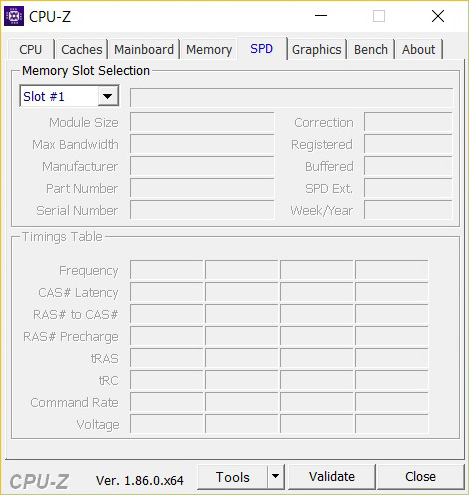
Task: Open the Slot #1 dropdown arrow
Action: click(x=108, y=97)
